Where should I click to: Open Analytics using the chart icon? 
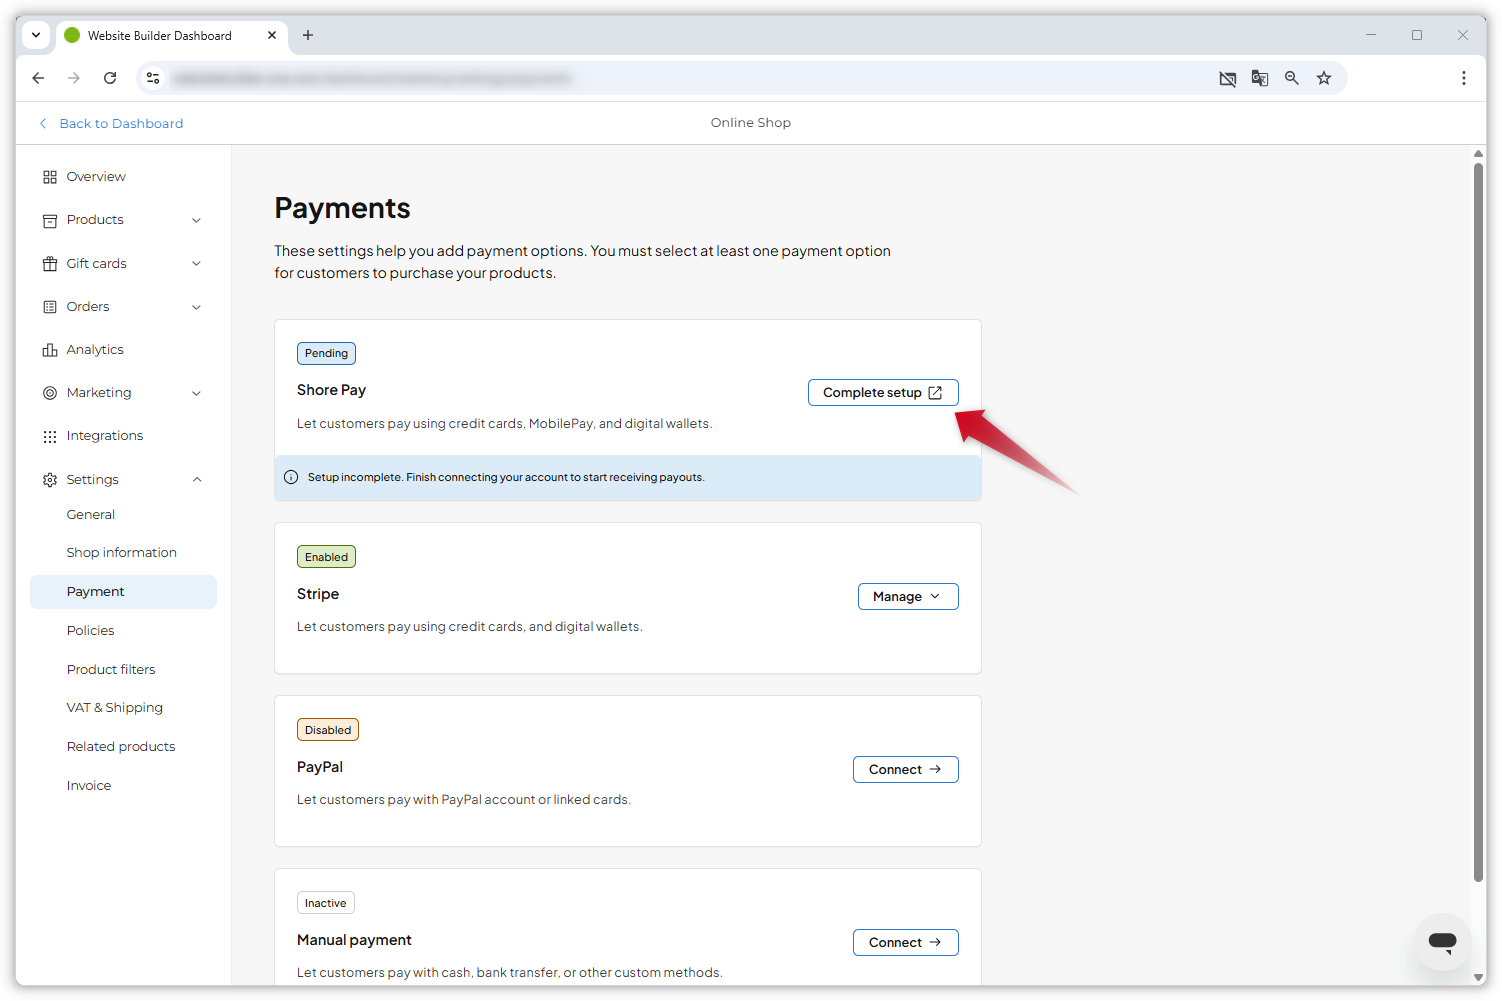point(50,349)
